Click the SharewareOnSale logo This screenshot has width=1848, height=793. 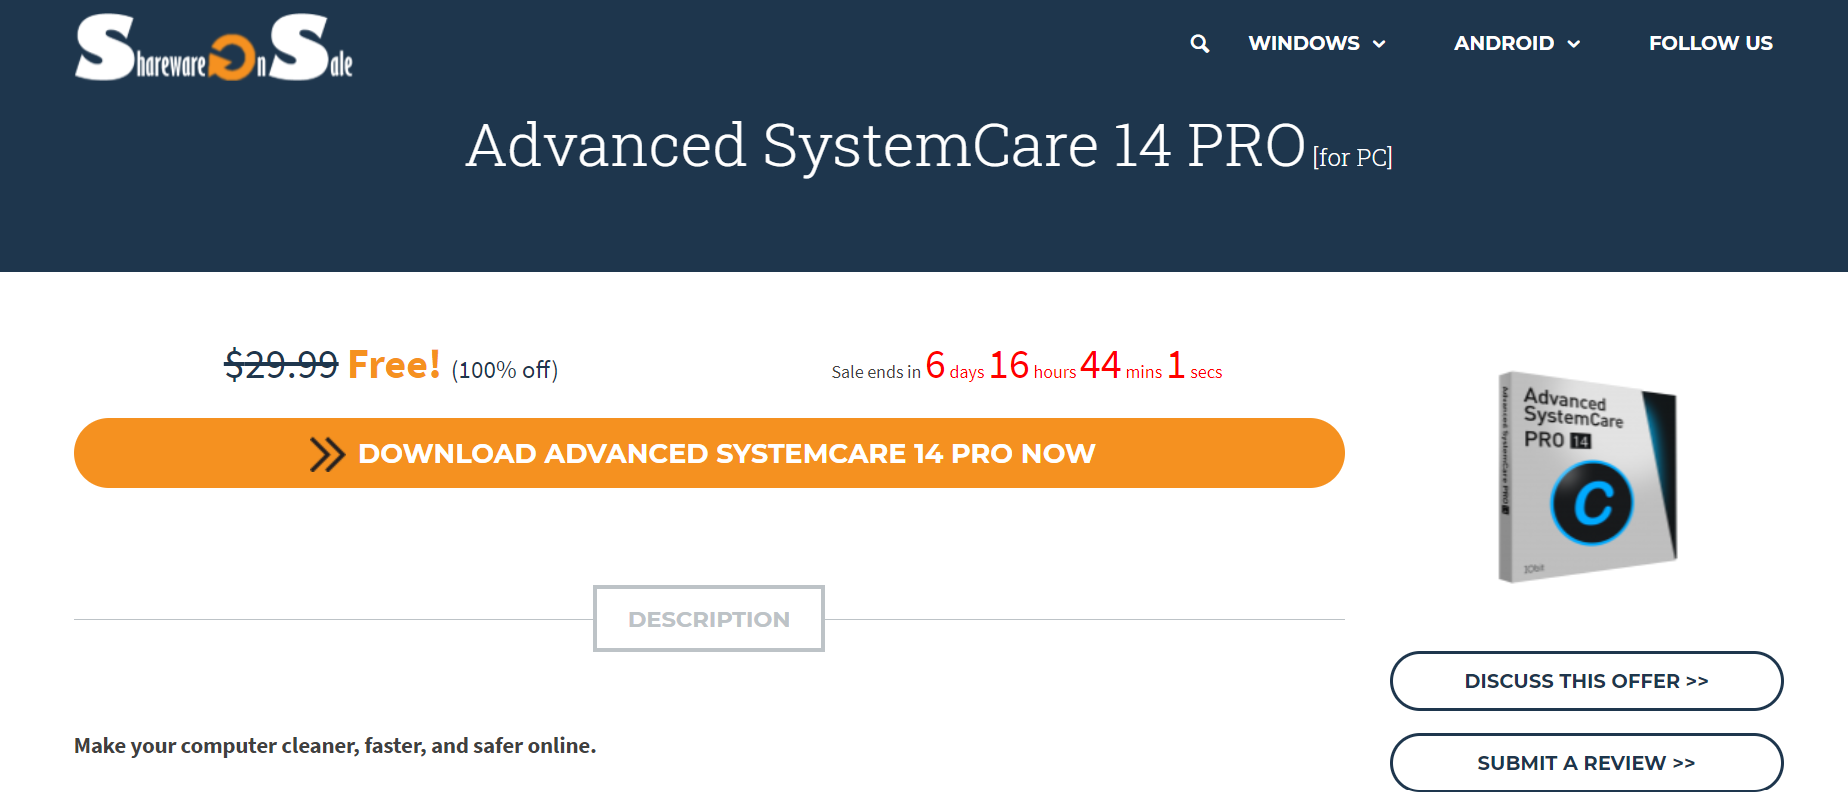click(x=214, y=47)
